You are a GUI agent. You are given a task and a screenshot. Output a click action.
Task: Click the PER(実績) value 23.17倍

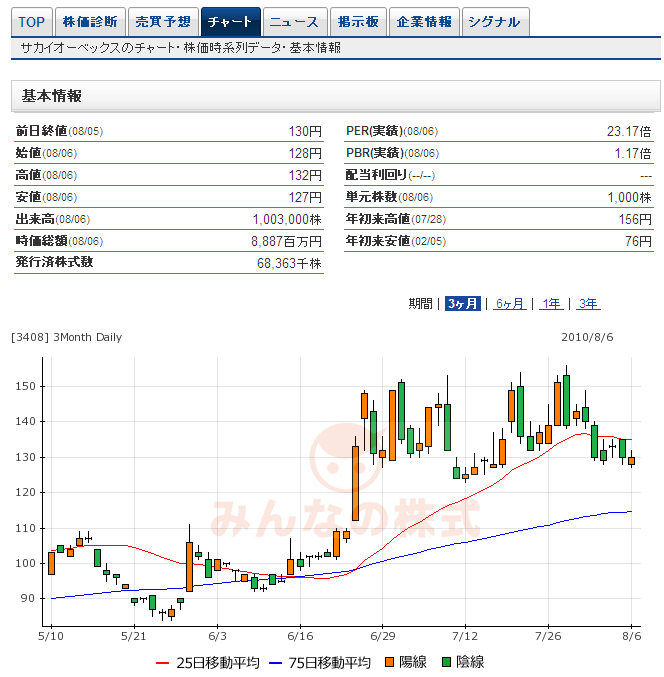pos(629,131)
